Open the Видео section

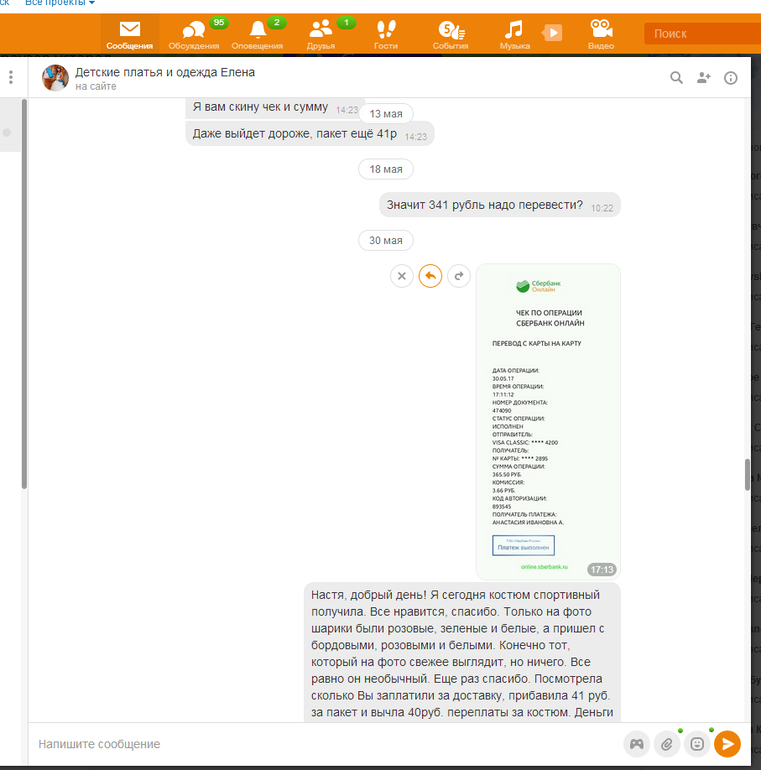pyautogui.click(x=601, y=34)
